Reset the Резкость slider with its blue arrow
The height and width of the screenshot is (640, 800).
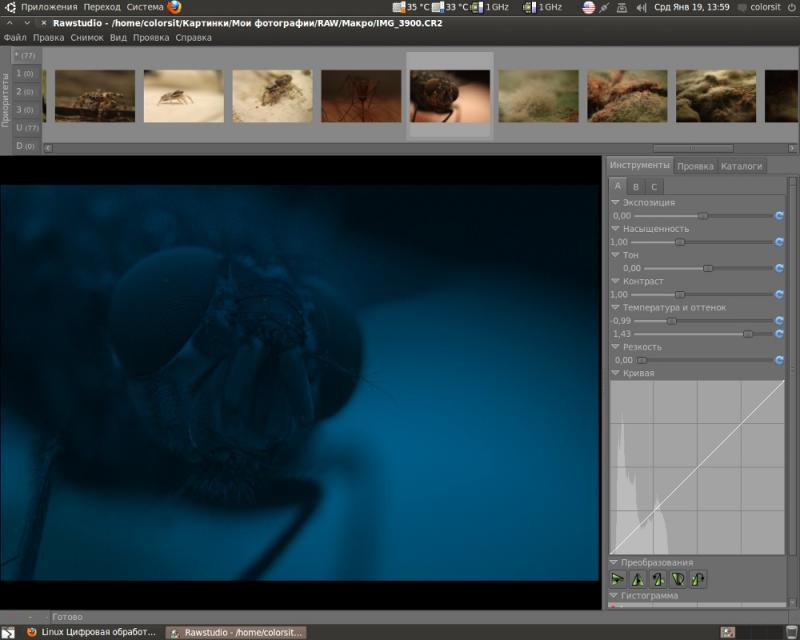click(779, 360)
